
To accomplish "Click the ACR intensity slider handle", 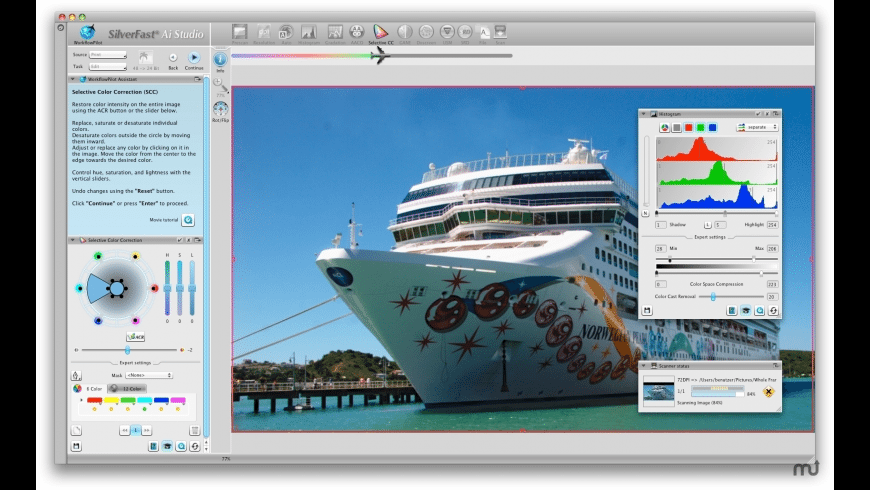I will point(128,350).
